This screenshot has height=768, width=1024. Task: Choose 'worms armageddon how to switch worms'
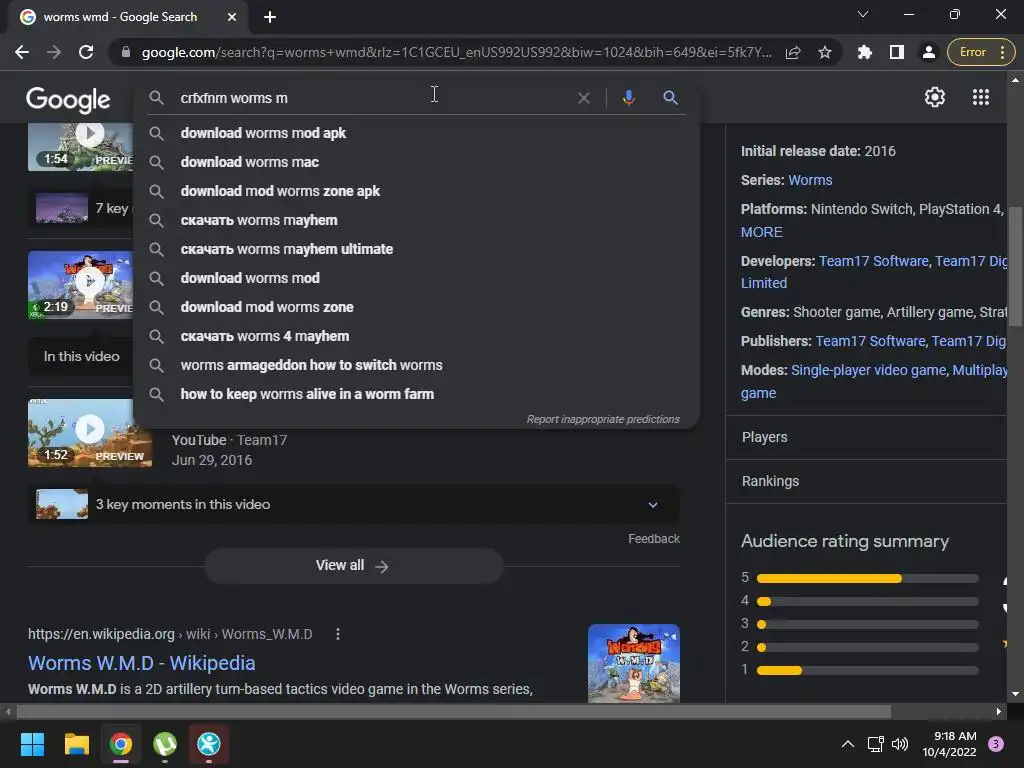click(416, 365)
